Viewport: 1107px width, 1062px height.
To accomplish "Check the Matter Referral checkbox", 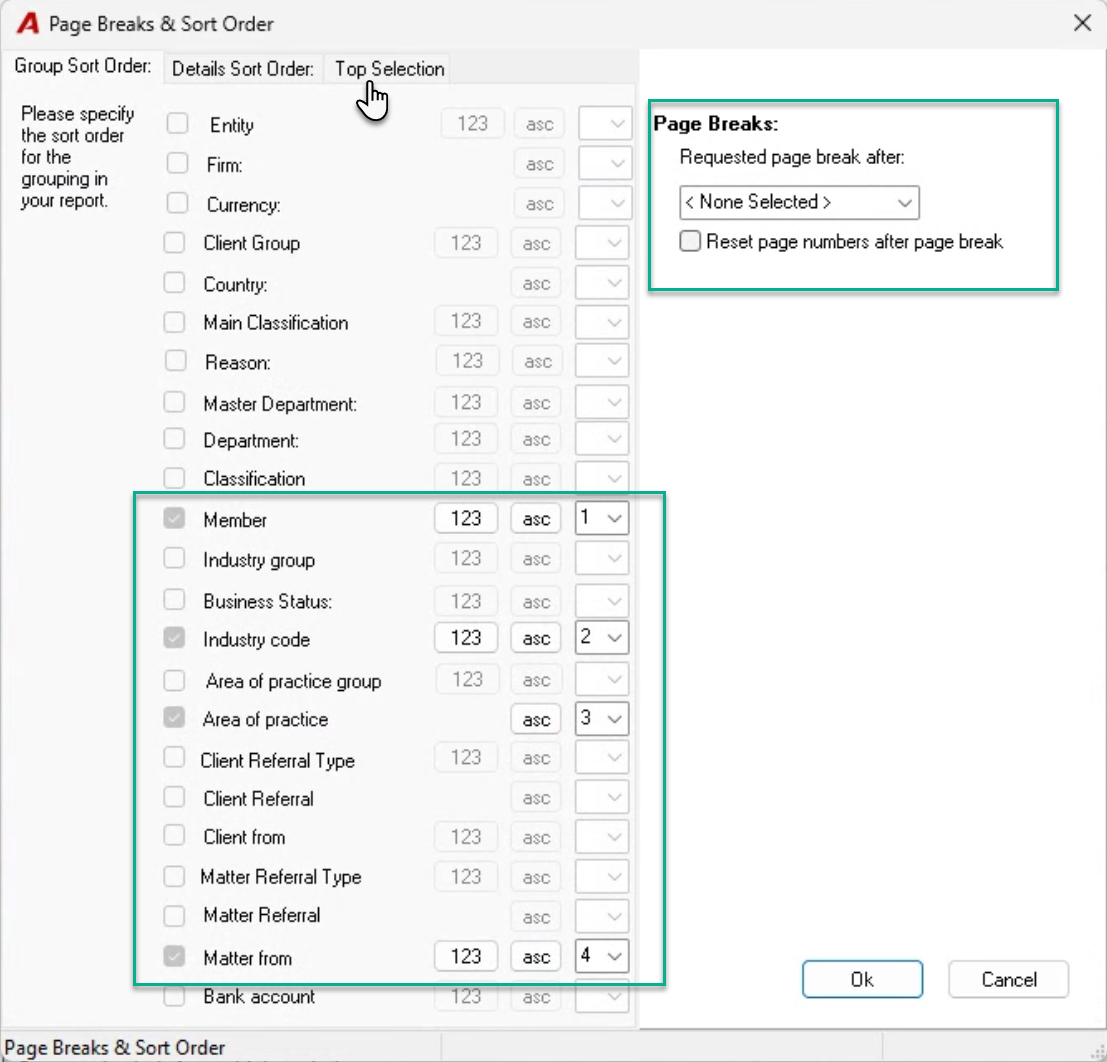I will tap(174, 916).
